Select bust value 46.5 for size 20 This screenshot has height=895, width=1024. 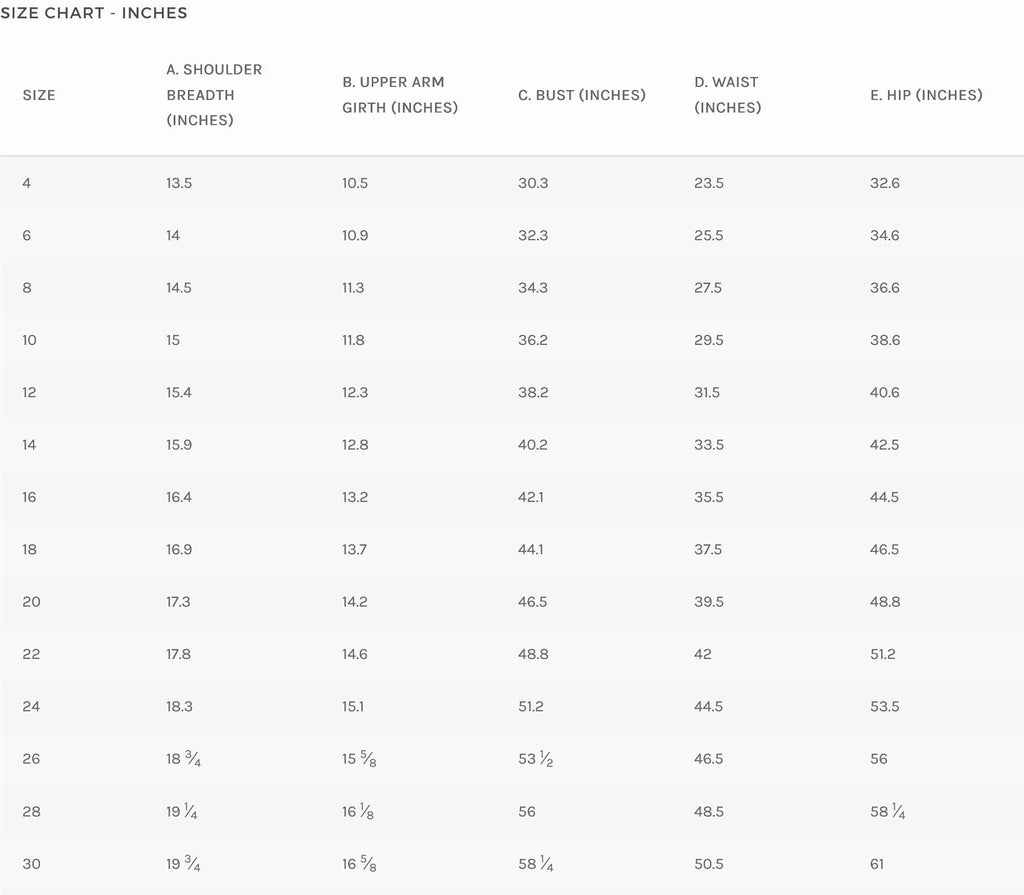tap(533, 602)
